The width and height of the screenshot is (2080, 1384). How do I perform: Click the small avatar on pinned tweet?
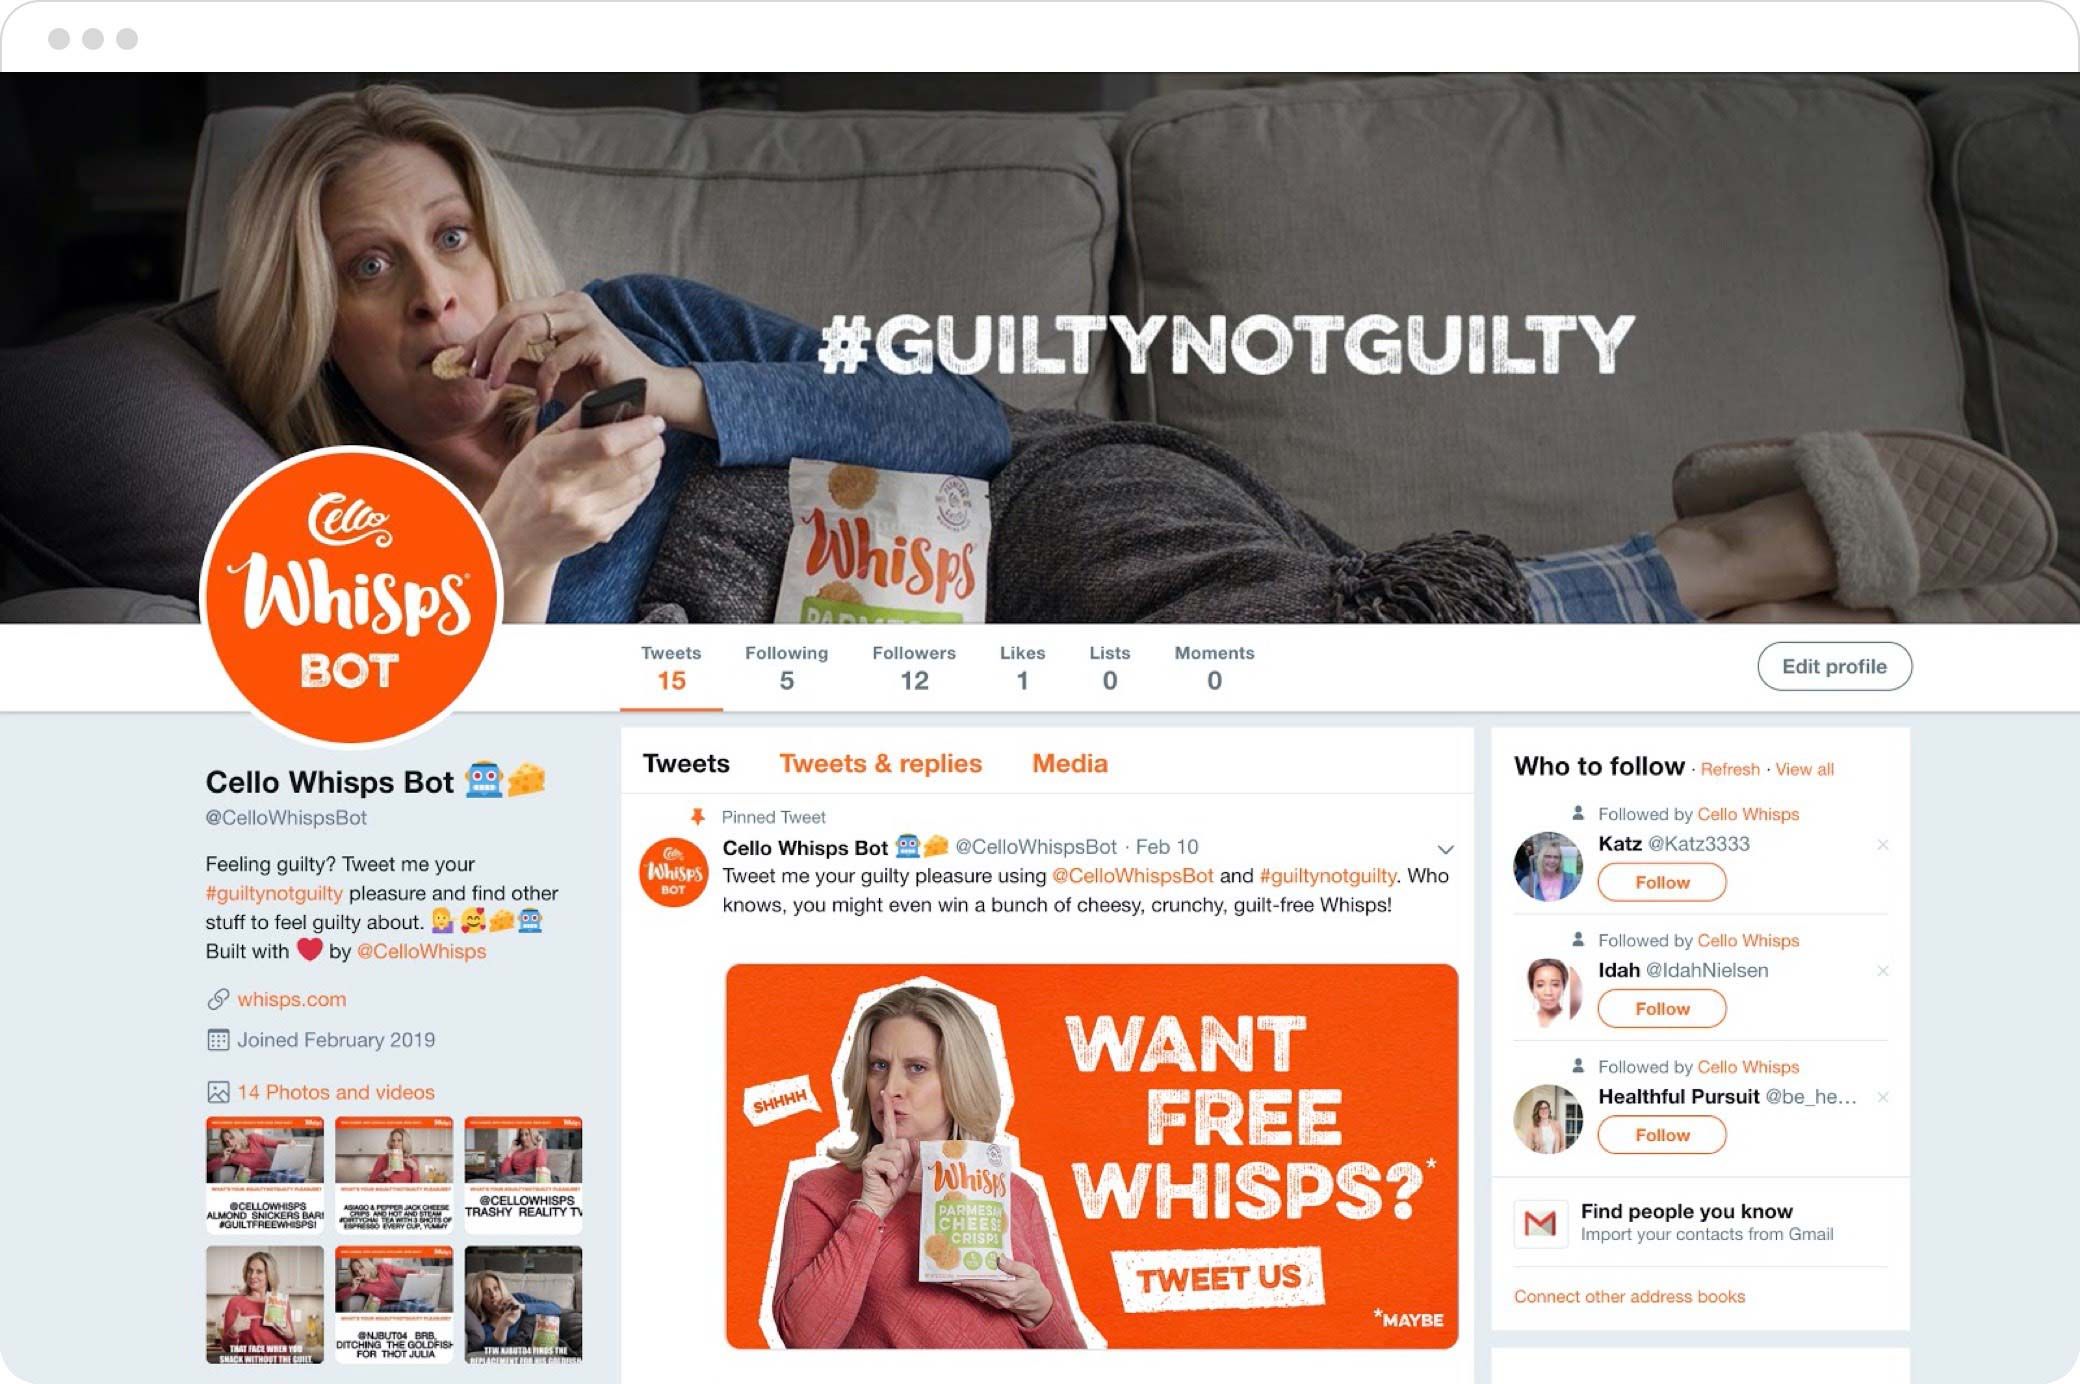(673, 873)
